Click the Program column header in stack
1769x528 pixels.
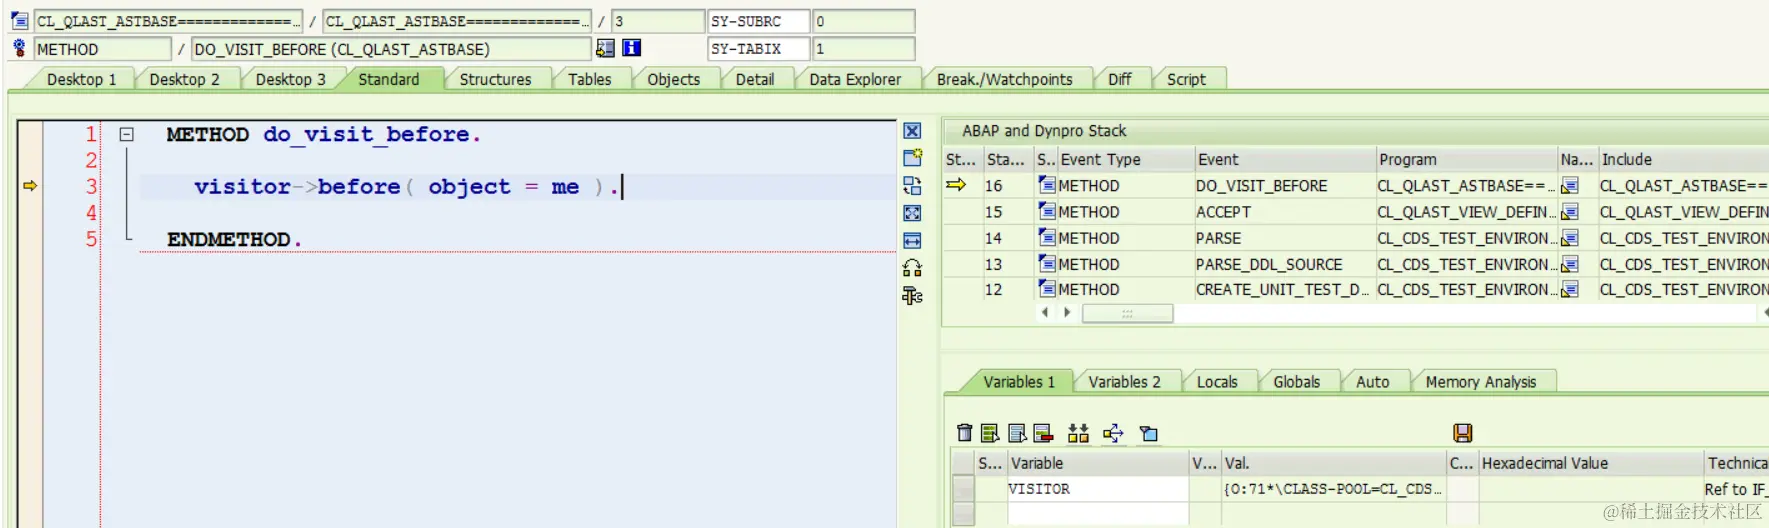click(x=1466, y=159)
